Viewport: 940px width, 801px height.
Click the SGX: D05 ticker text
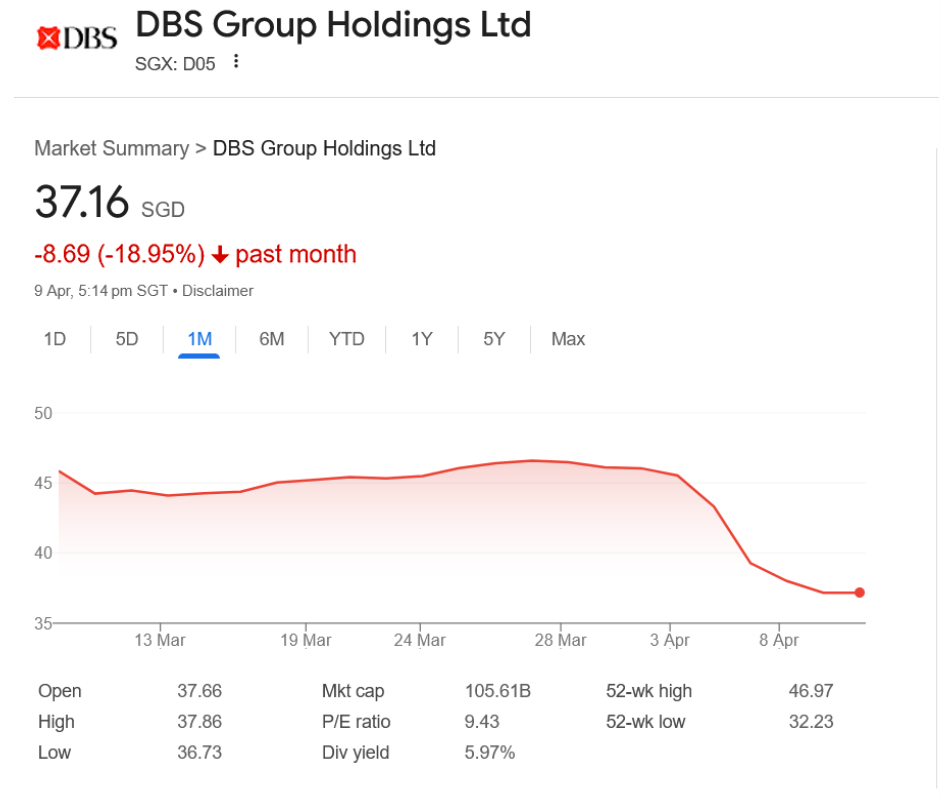click(x=175, y=64)
